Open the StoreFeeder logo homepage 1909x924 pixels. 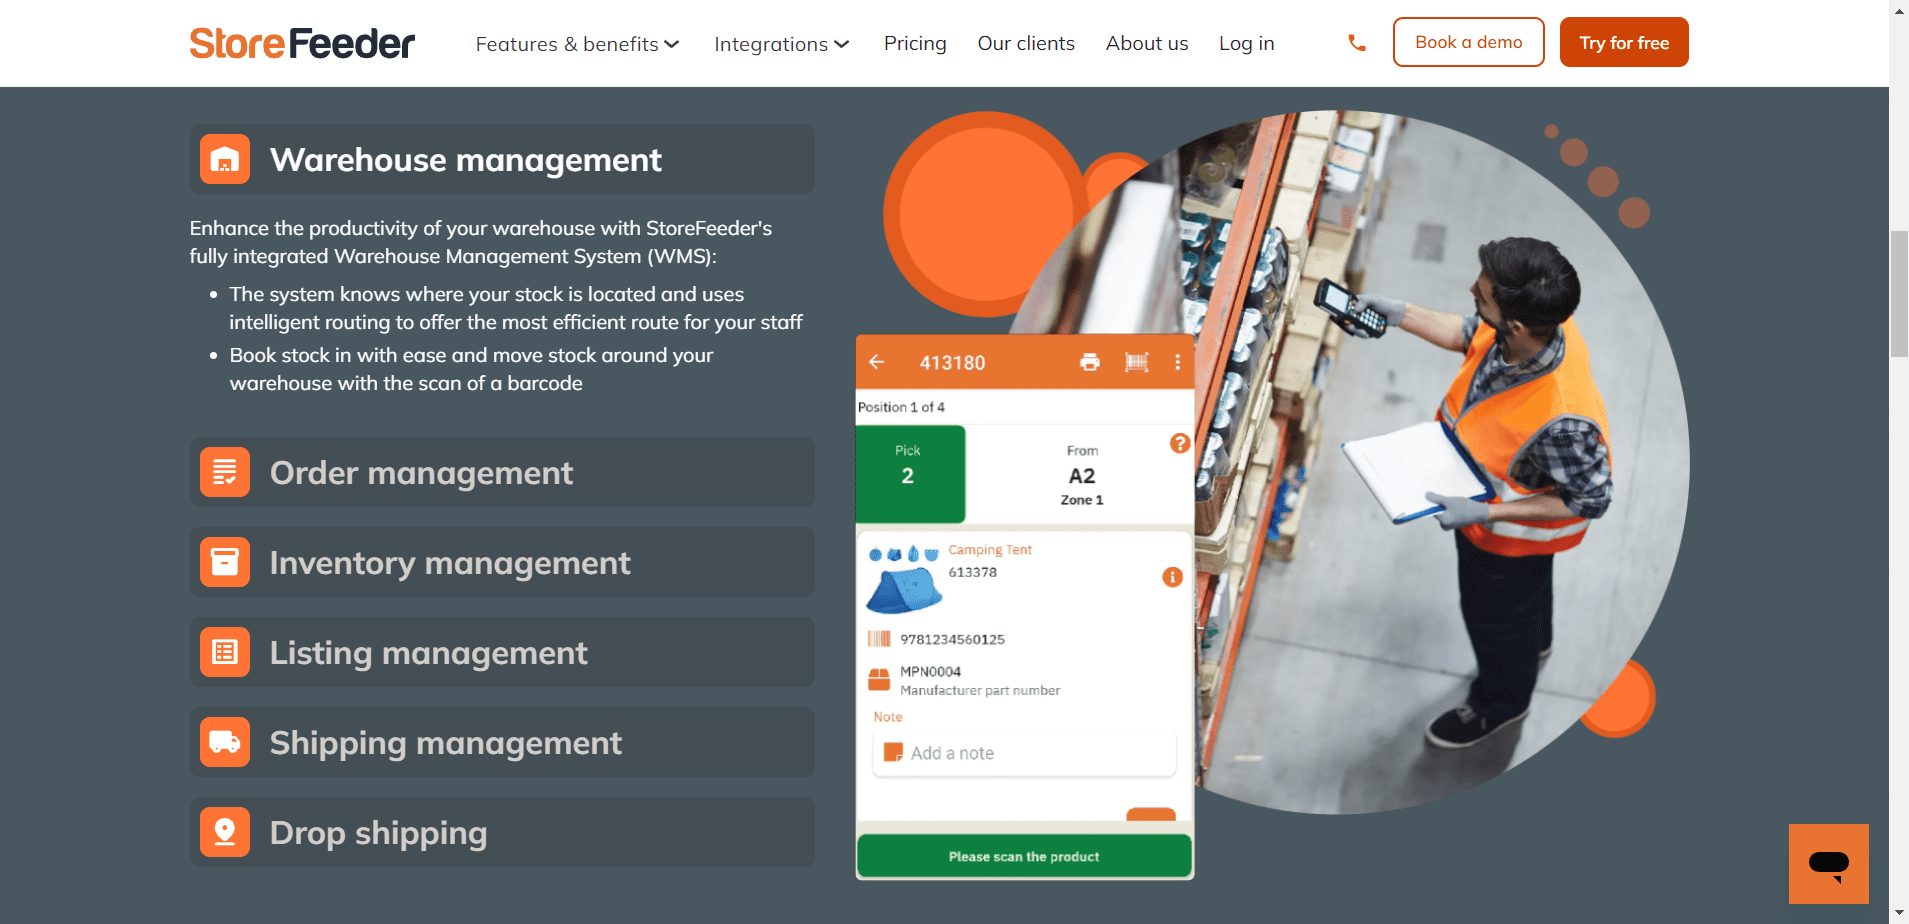tap(302, 43)
